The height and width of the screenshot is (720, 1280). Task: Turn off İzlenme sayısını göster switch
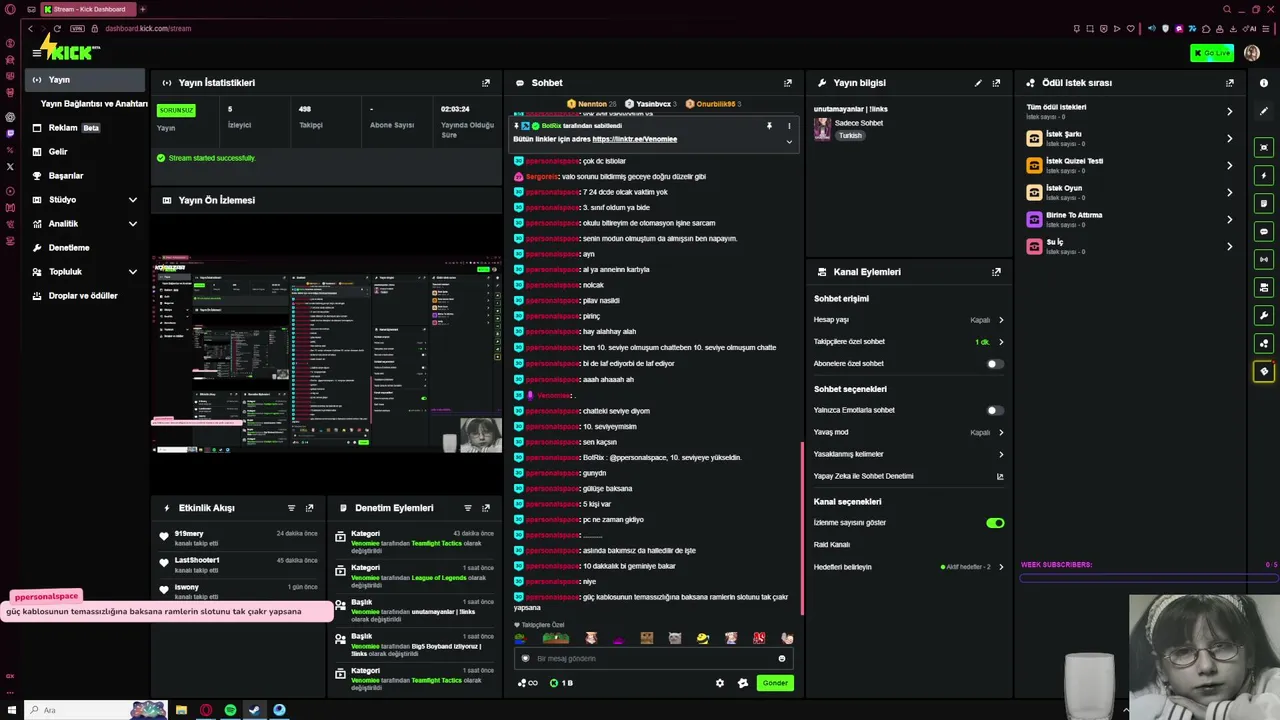pyautogui.click(x=994, y=523)
